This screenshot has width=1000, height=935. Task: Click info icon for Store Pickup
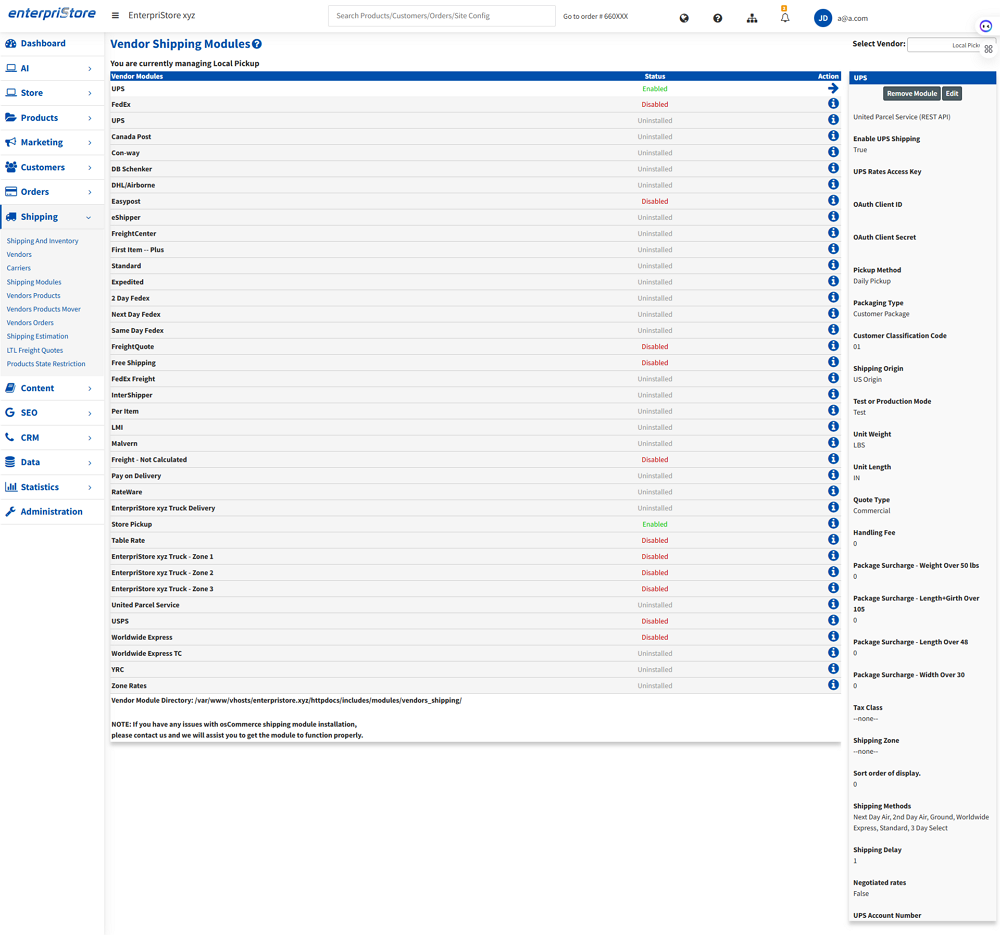[x=833, y=524]
